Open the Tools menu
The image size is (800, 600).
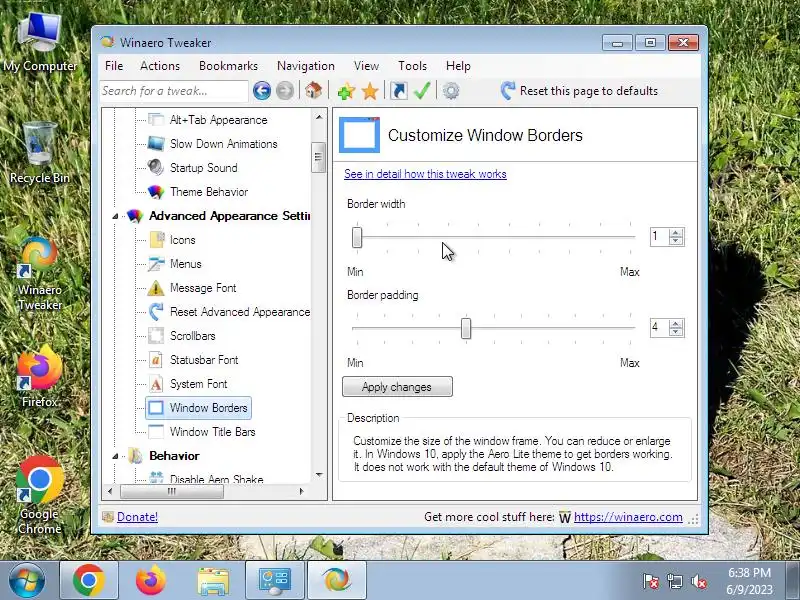pyautogui.click(x=412, y=66)
